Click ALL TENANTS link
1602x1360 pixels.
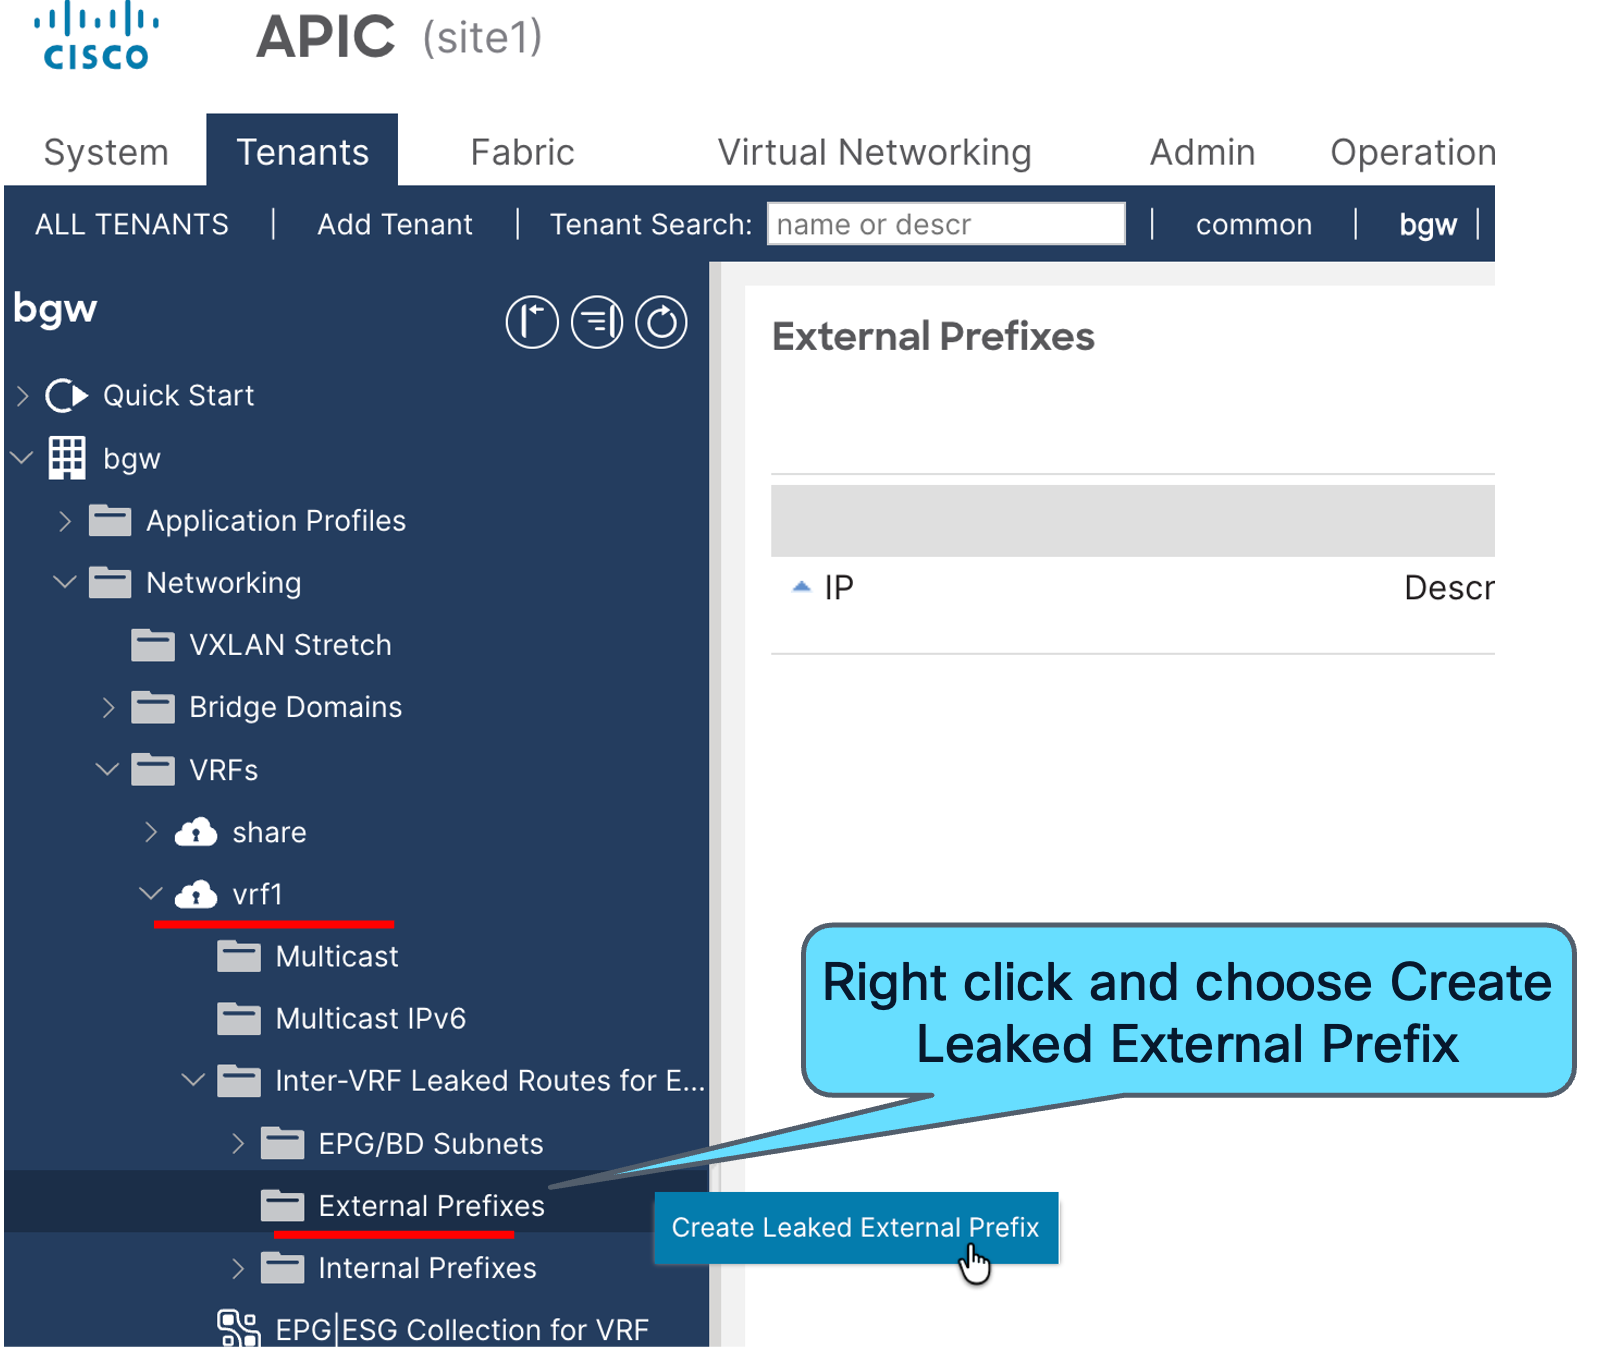pos(132,224)
